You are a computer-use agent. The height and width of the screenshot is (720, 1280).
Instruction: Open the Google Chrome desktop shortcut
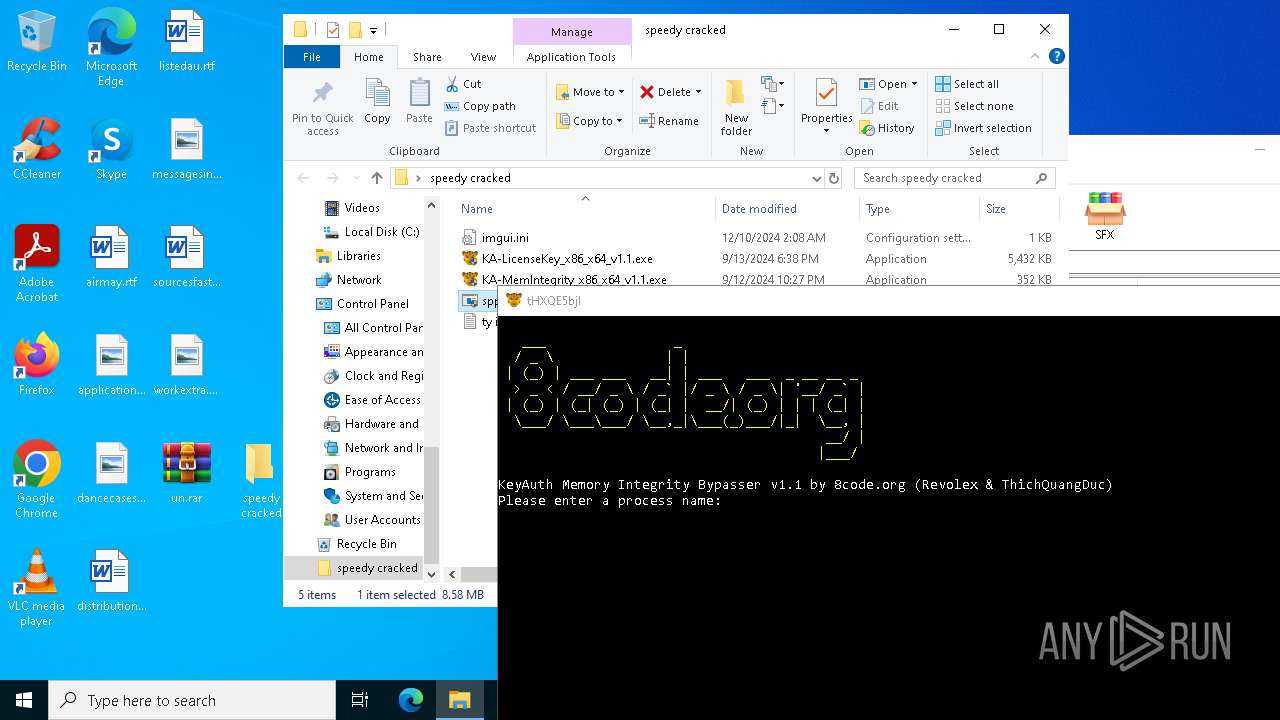[37, 479]
